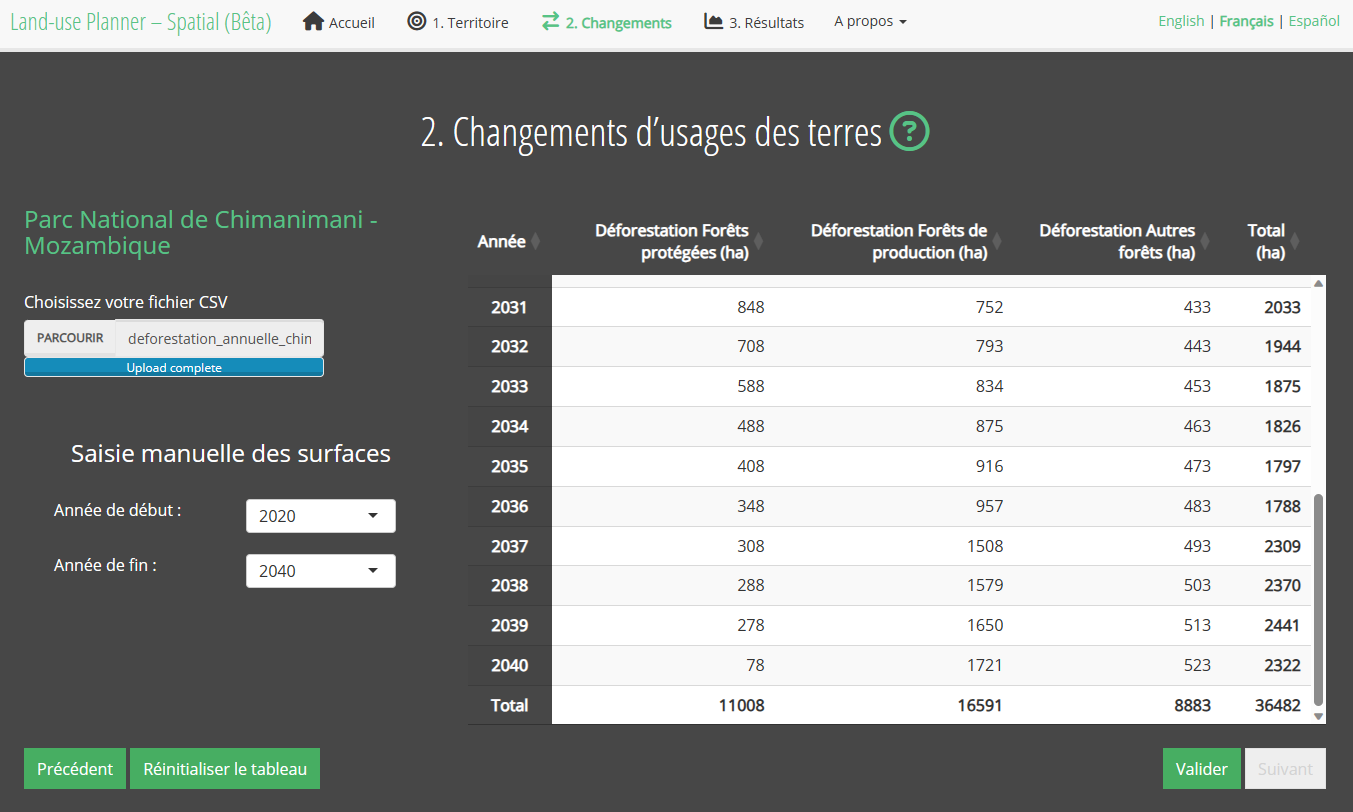Open the Année de début dropdown

point(321,516)
